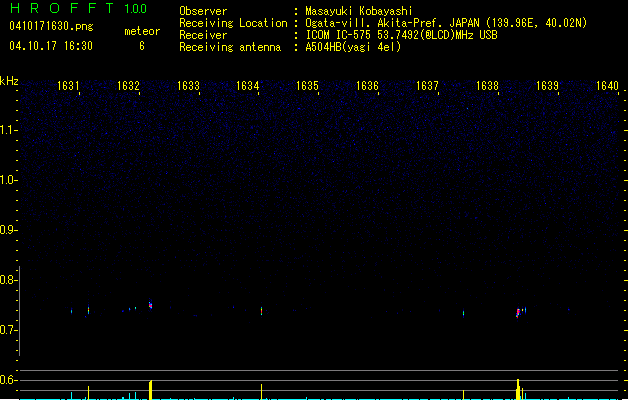Click the 0.9 kHz frequency label

8,230
